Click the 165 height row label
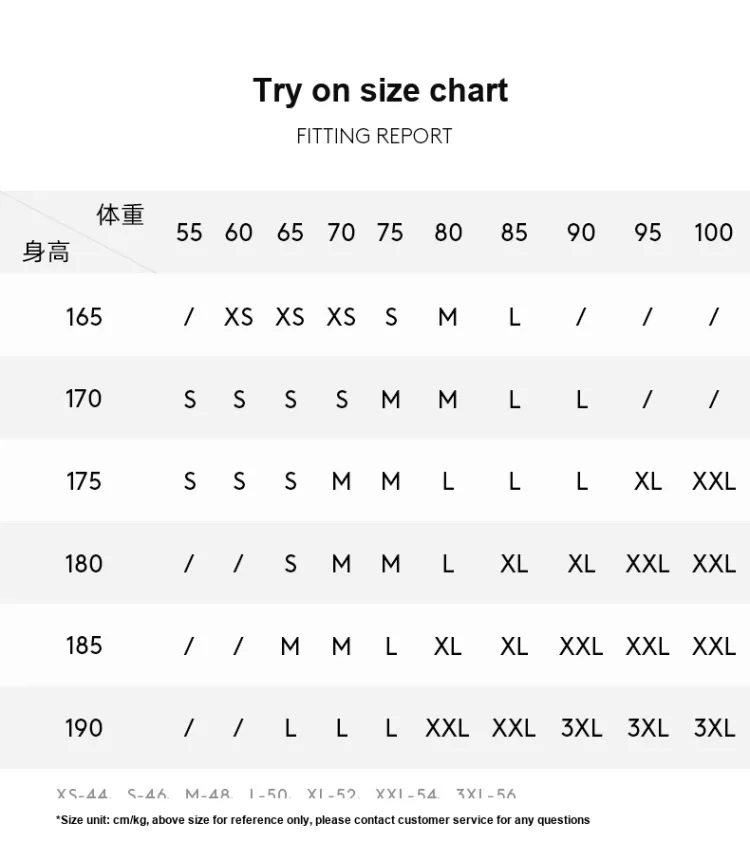750x861 pixels. tap(84, 316)
